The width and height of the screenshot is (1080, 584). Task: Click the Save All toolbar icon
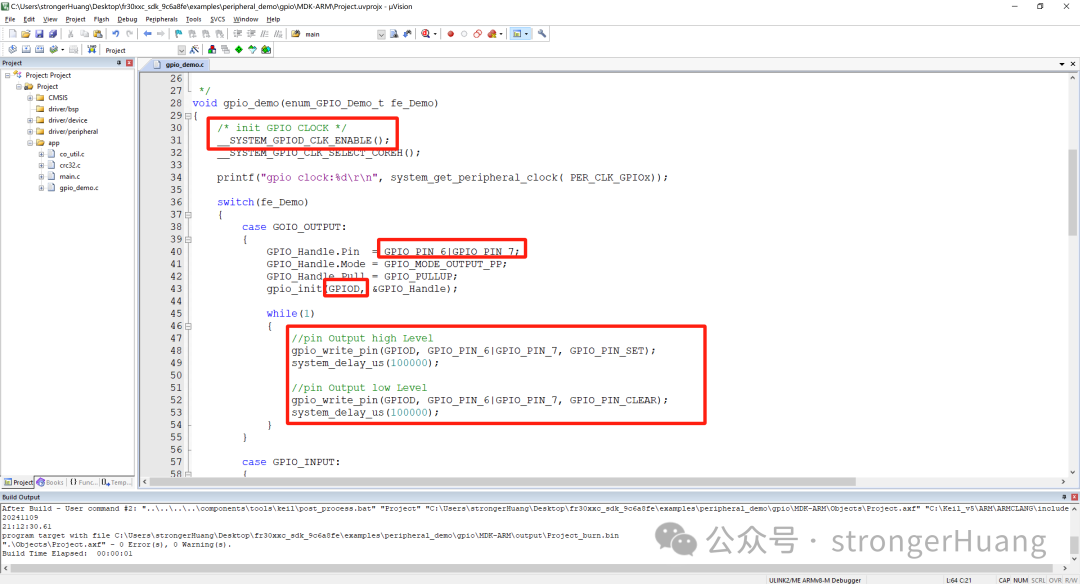pyautogui.click(x=53, y=34)
